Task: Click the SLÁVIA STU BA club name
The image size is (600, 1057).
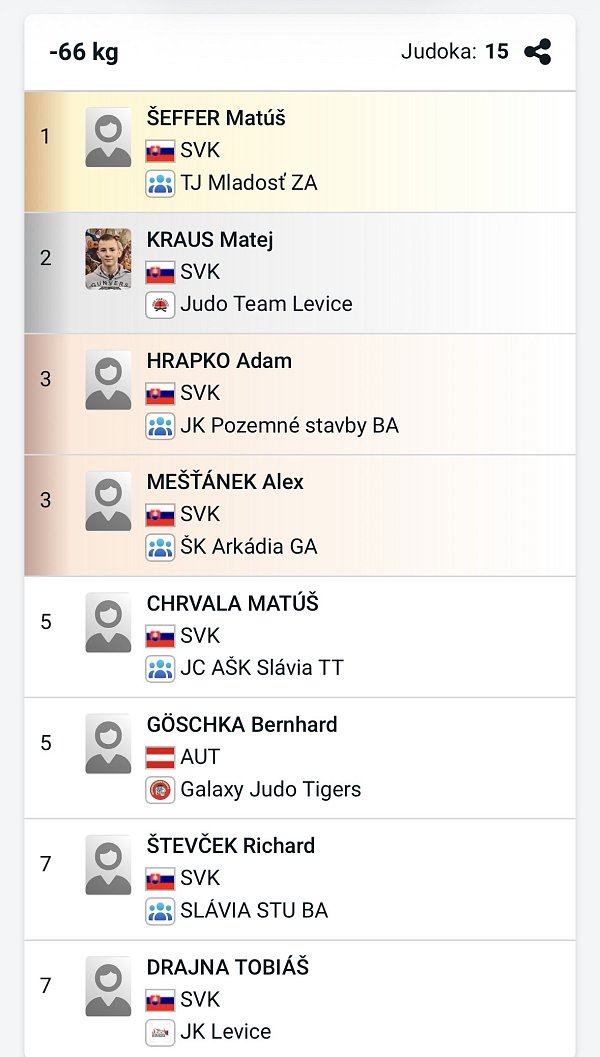Action: pos(254,911)
